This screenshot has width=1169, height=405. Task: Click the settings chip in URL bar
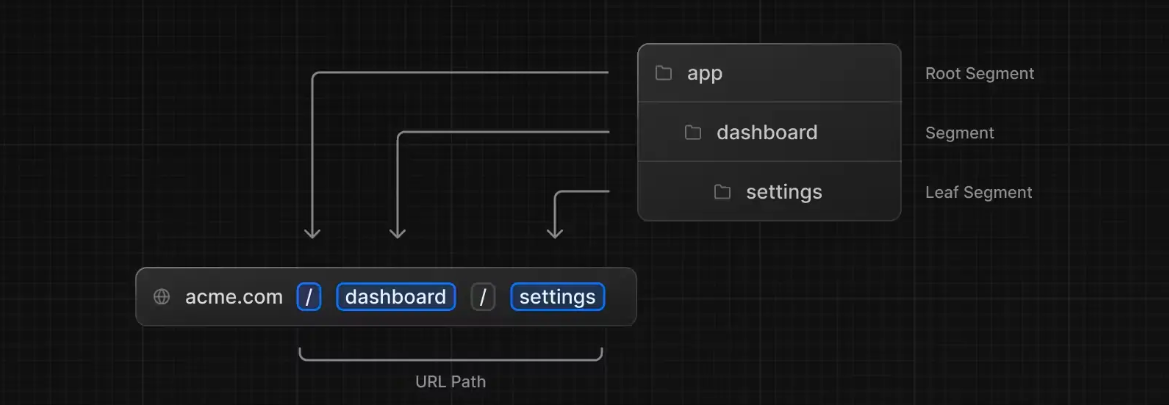click(x=558, y=297)
